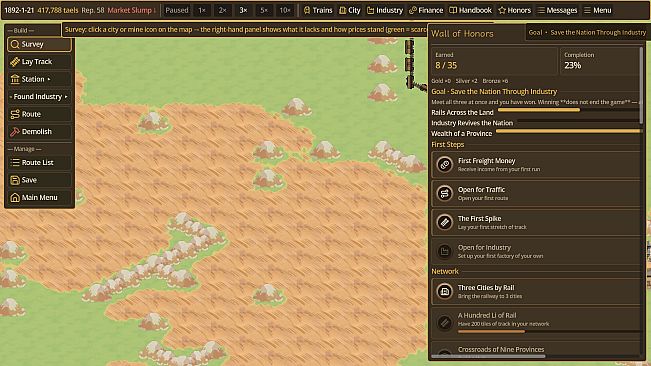651x366 pixels.
Task: Click the Demolish hammer icon
Action: click(x=15, y=132)
